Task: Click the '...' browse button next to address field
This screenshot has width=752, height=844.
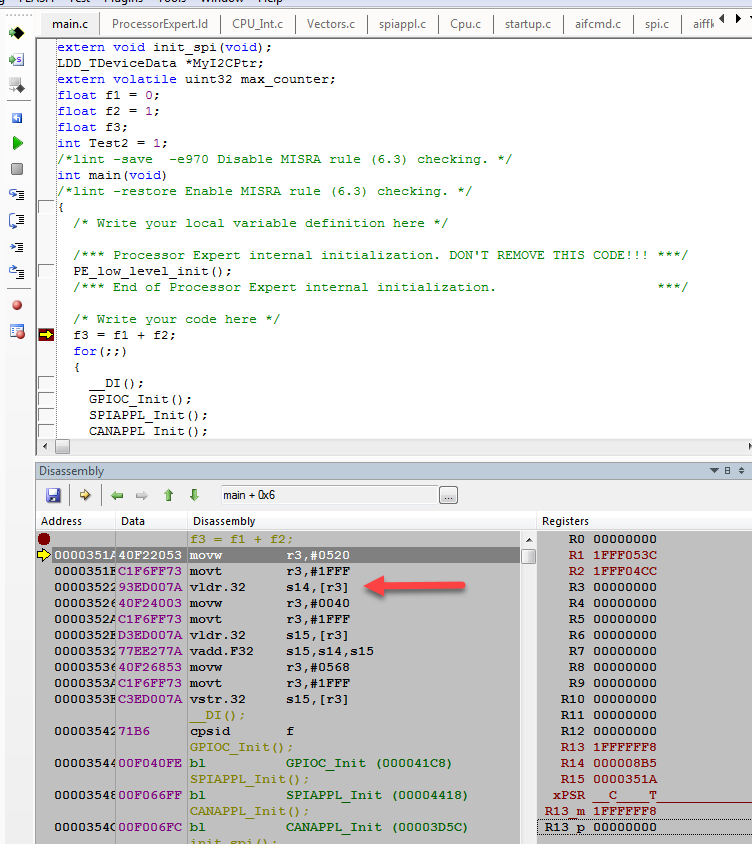Action: [448, 495]
